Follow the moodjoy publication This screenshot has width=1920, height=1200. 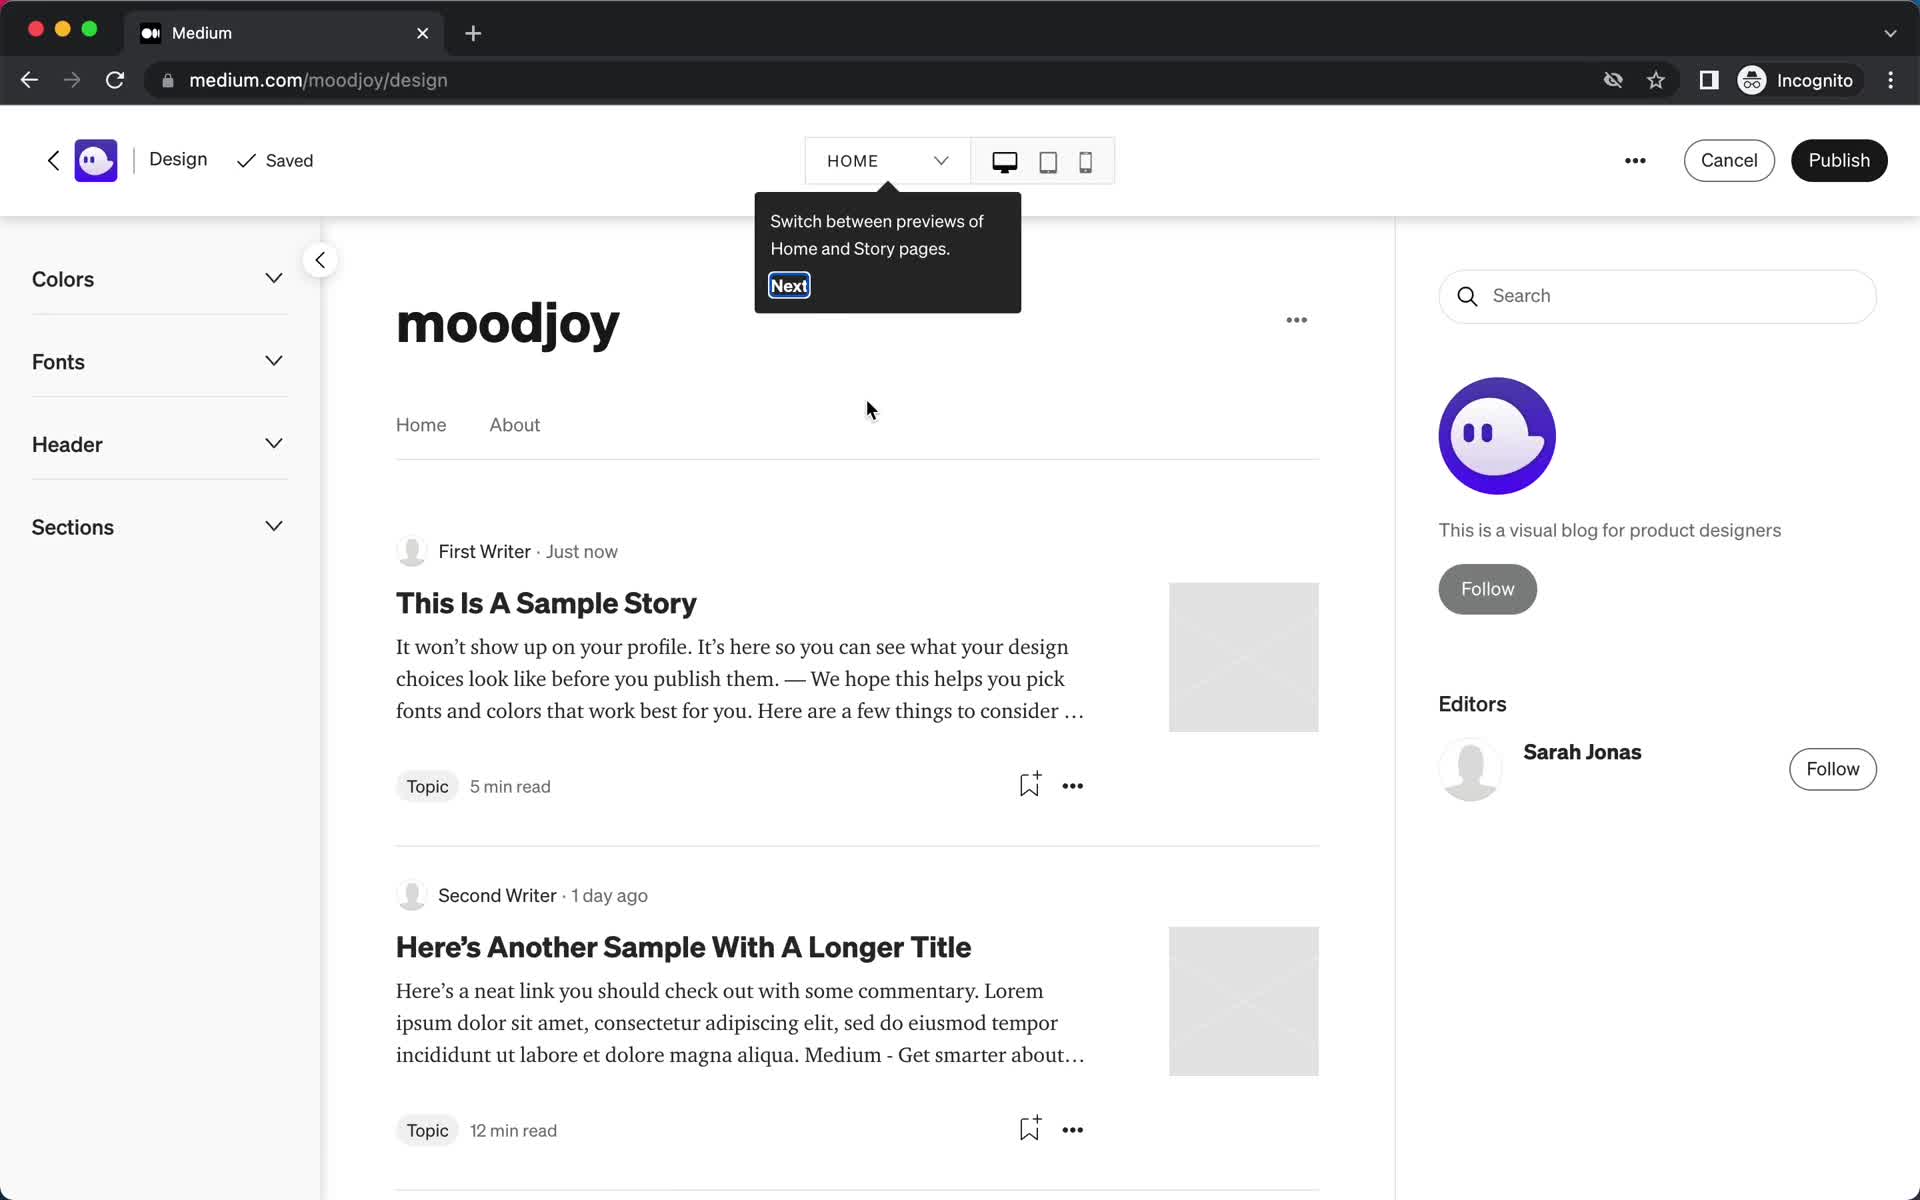(x=1487, y=588)
